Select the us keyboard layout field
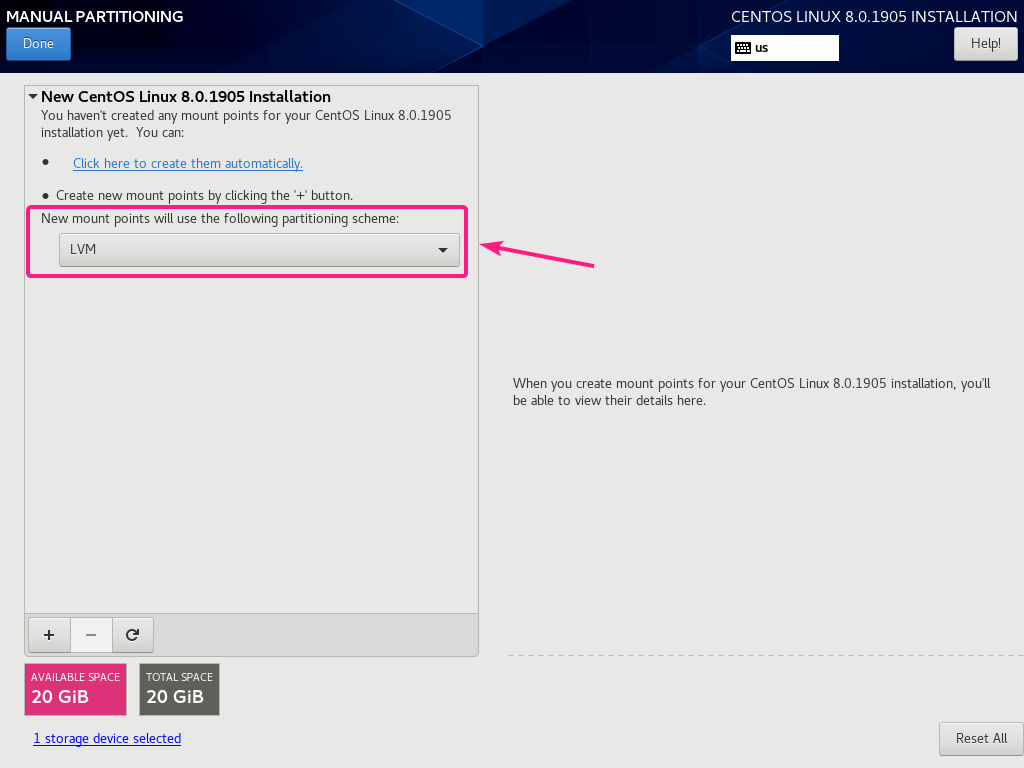This screenshot has width=1024, height=768. click(x=784, y=48)
